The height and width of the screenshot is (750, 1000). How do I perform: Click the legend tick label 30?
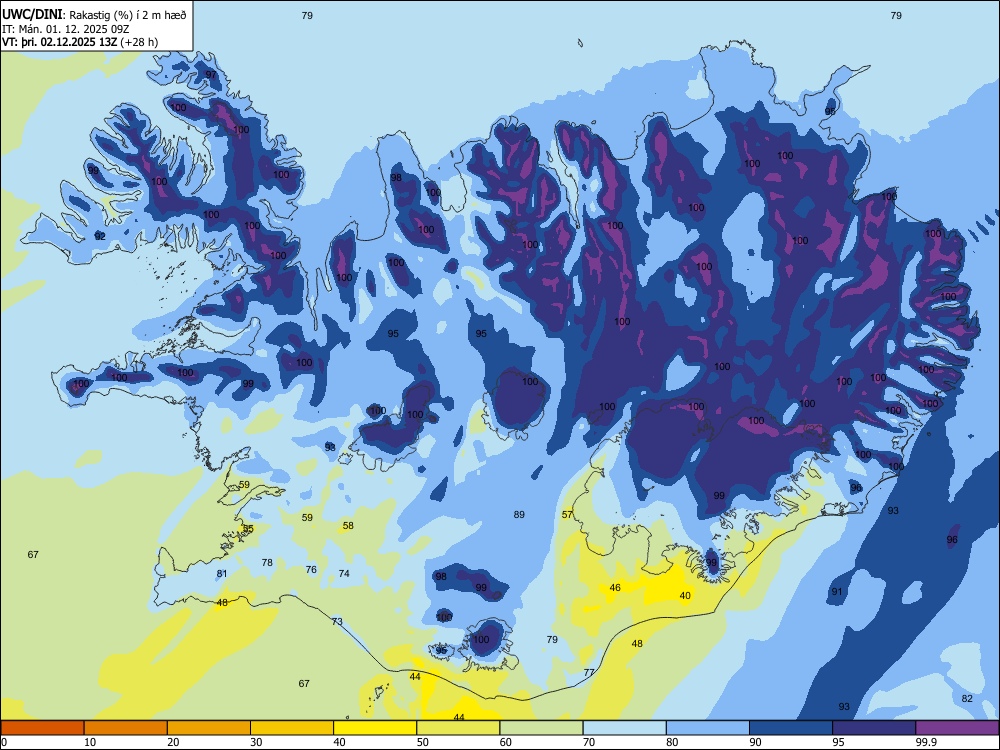tap(256, 742)
